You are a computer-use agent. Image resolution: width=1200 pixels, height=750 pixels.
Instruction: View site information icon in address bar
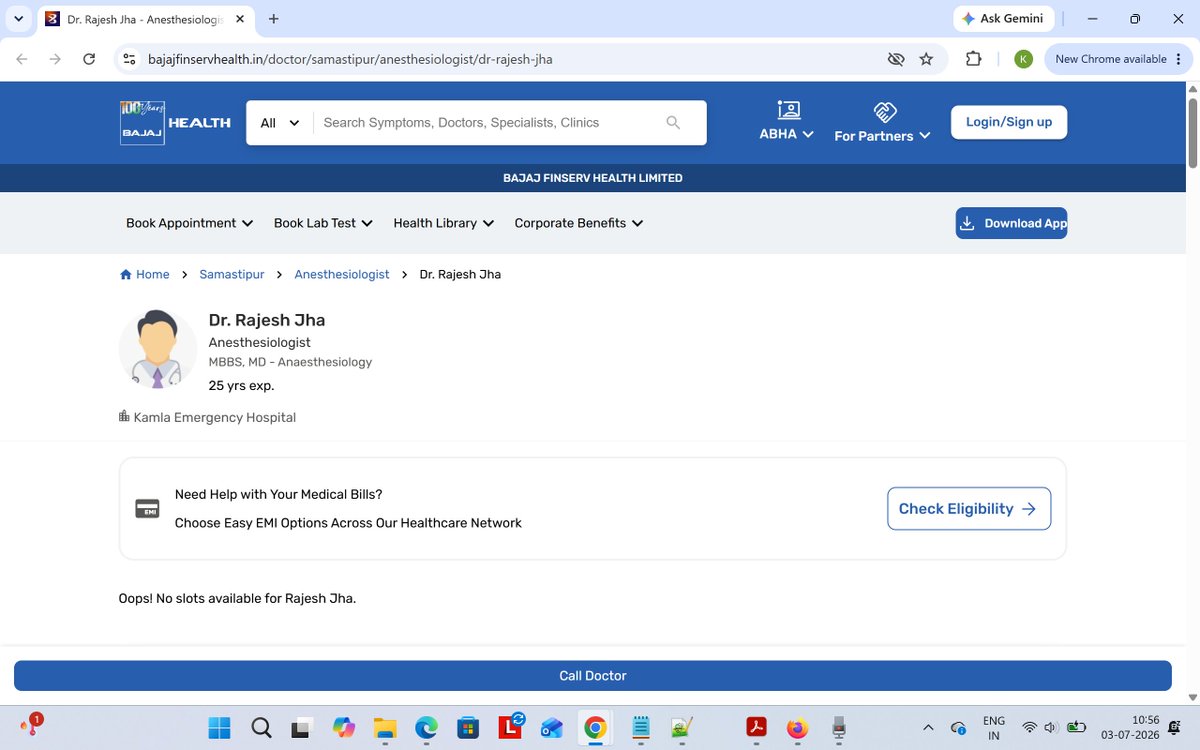click(129, 59)
